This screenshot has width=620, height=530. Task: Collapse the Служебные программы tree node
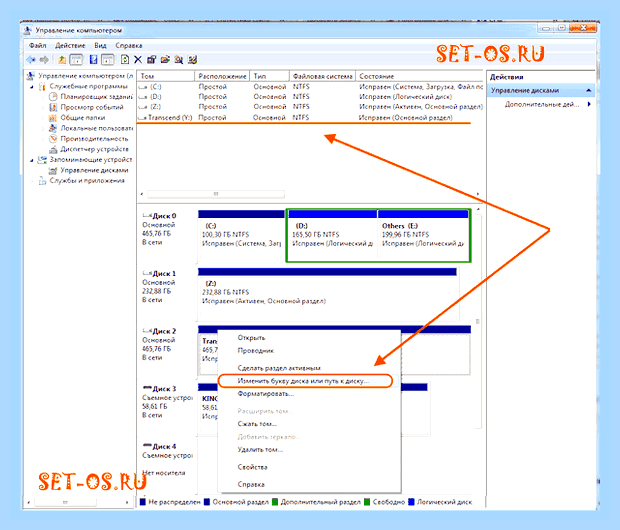[x=32, y=87]
